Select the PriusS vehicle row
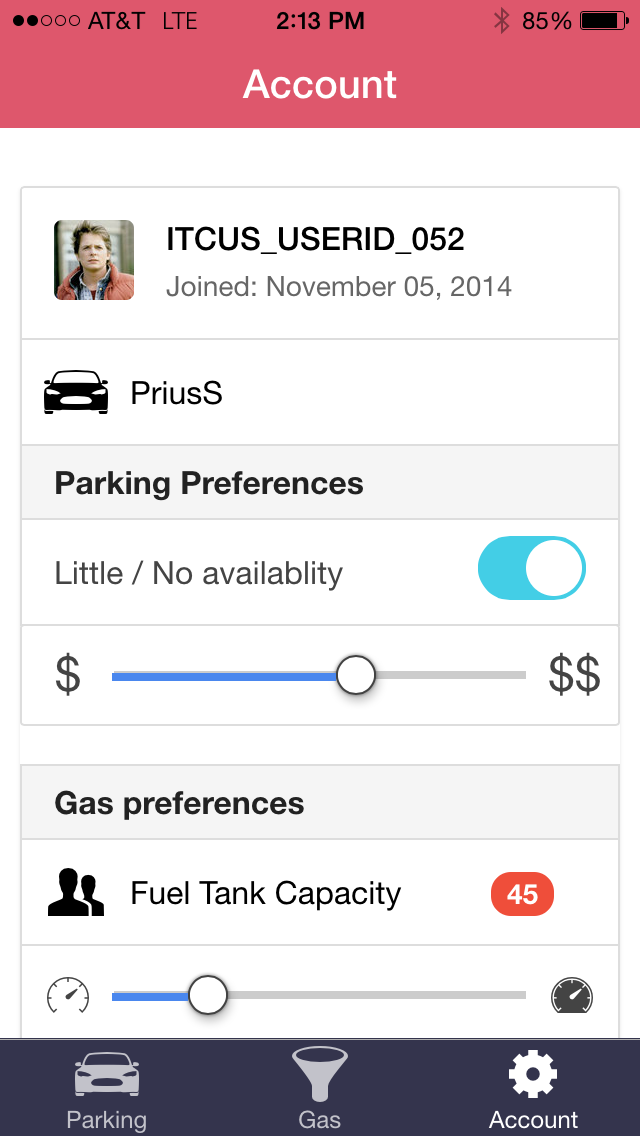640x1136 pixels. [x=320, y=392]
